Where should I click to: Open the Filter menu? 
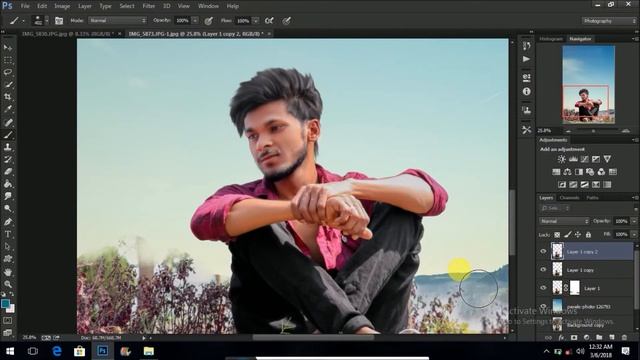(x=149, y=6)
